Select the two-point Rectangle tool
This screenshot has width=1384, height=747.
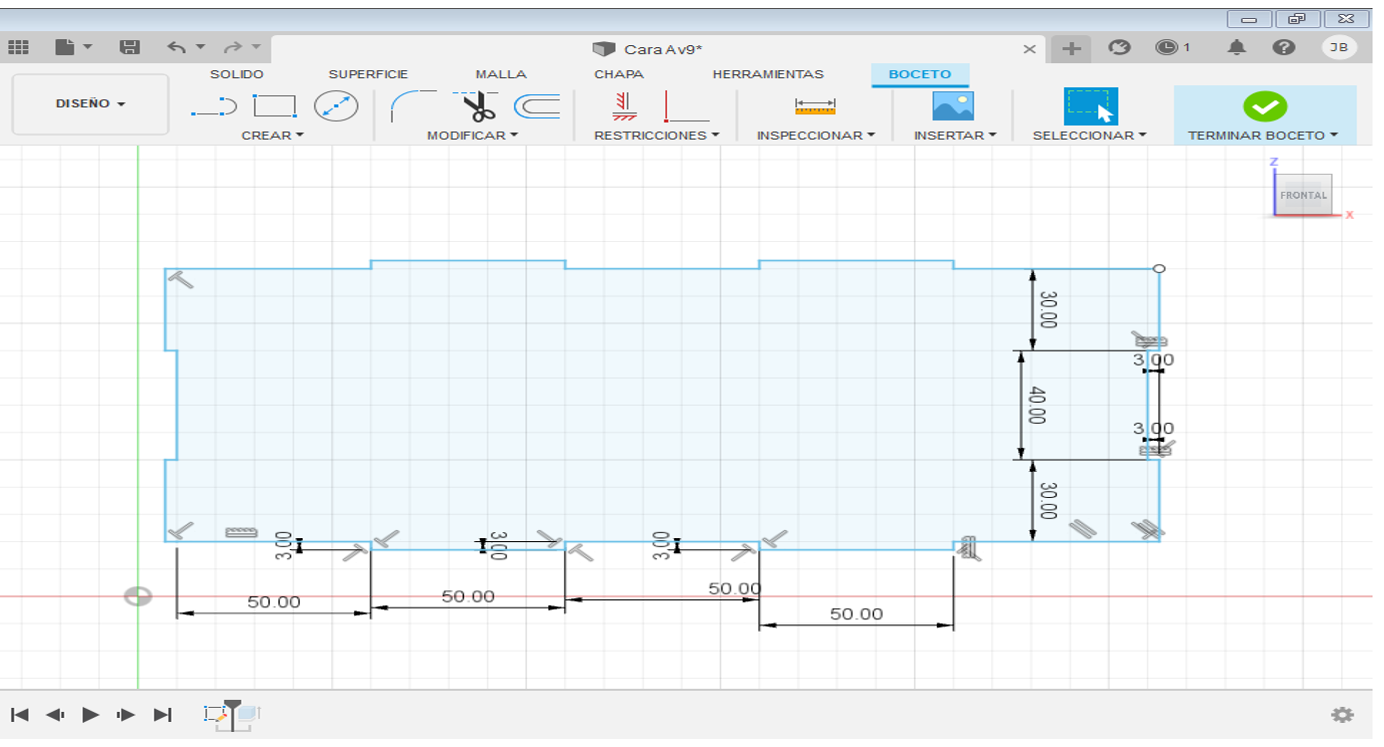pyautogui.click(x=274, y=106)
